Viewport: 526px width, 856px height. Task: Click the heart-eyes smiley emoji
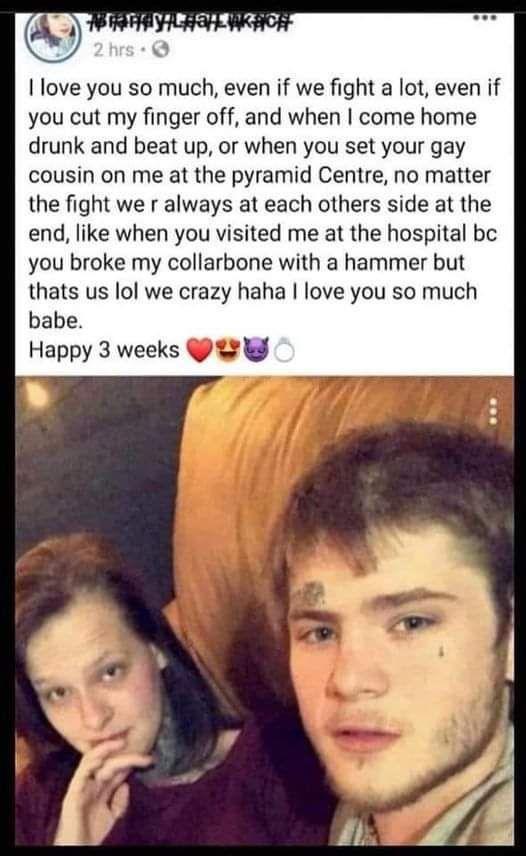click(228, 350)
